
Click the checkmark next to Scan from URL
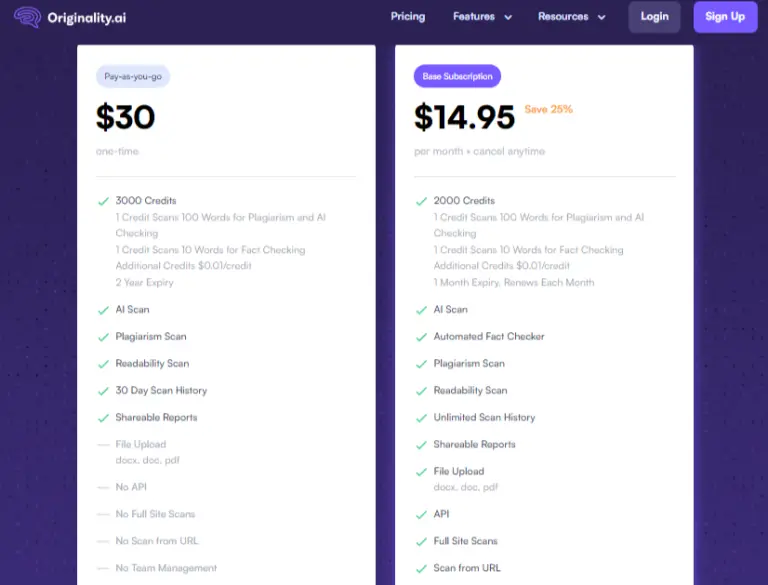tap(421, 568)
